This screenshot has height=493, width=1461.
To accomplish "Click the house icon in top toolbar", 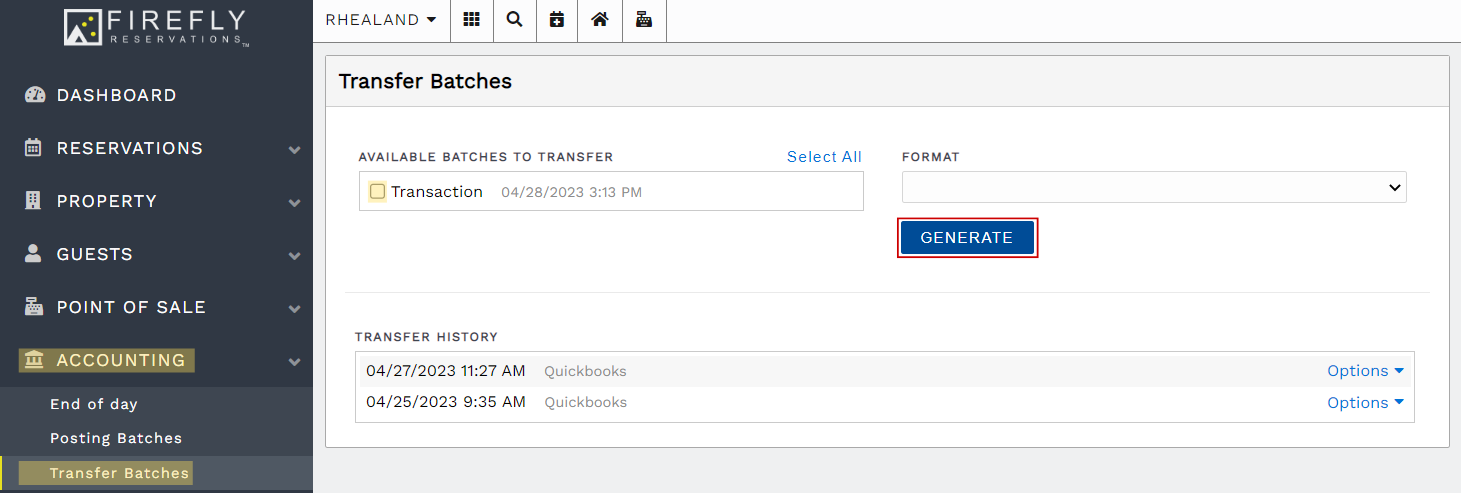I will [600, 20].
